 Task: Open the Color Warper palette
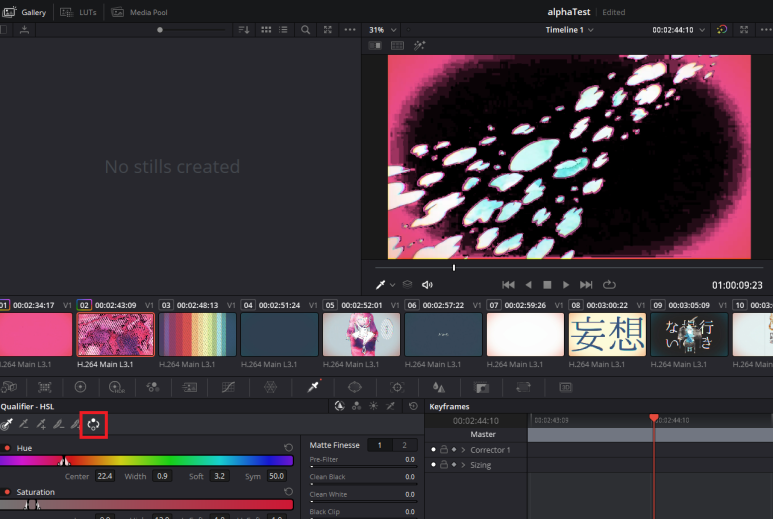click(x=270, y=387)
